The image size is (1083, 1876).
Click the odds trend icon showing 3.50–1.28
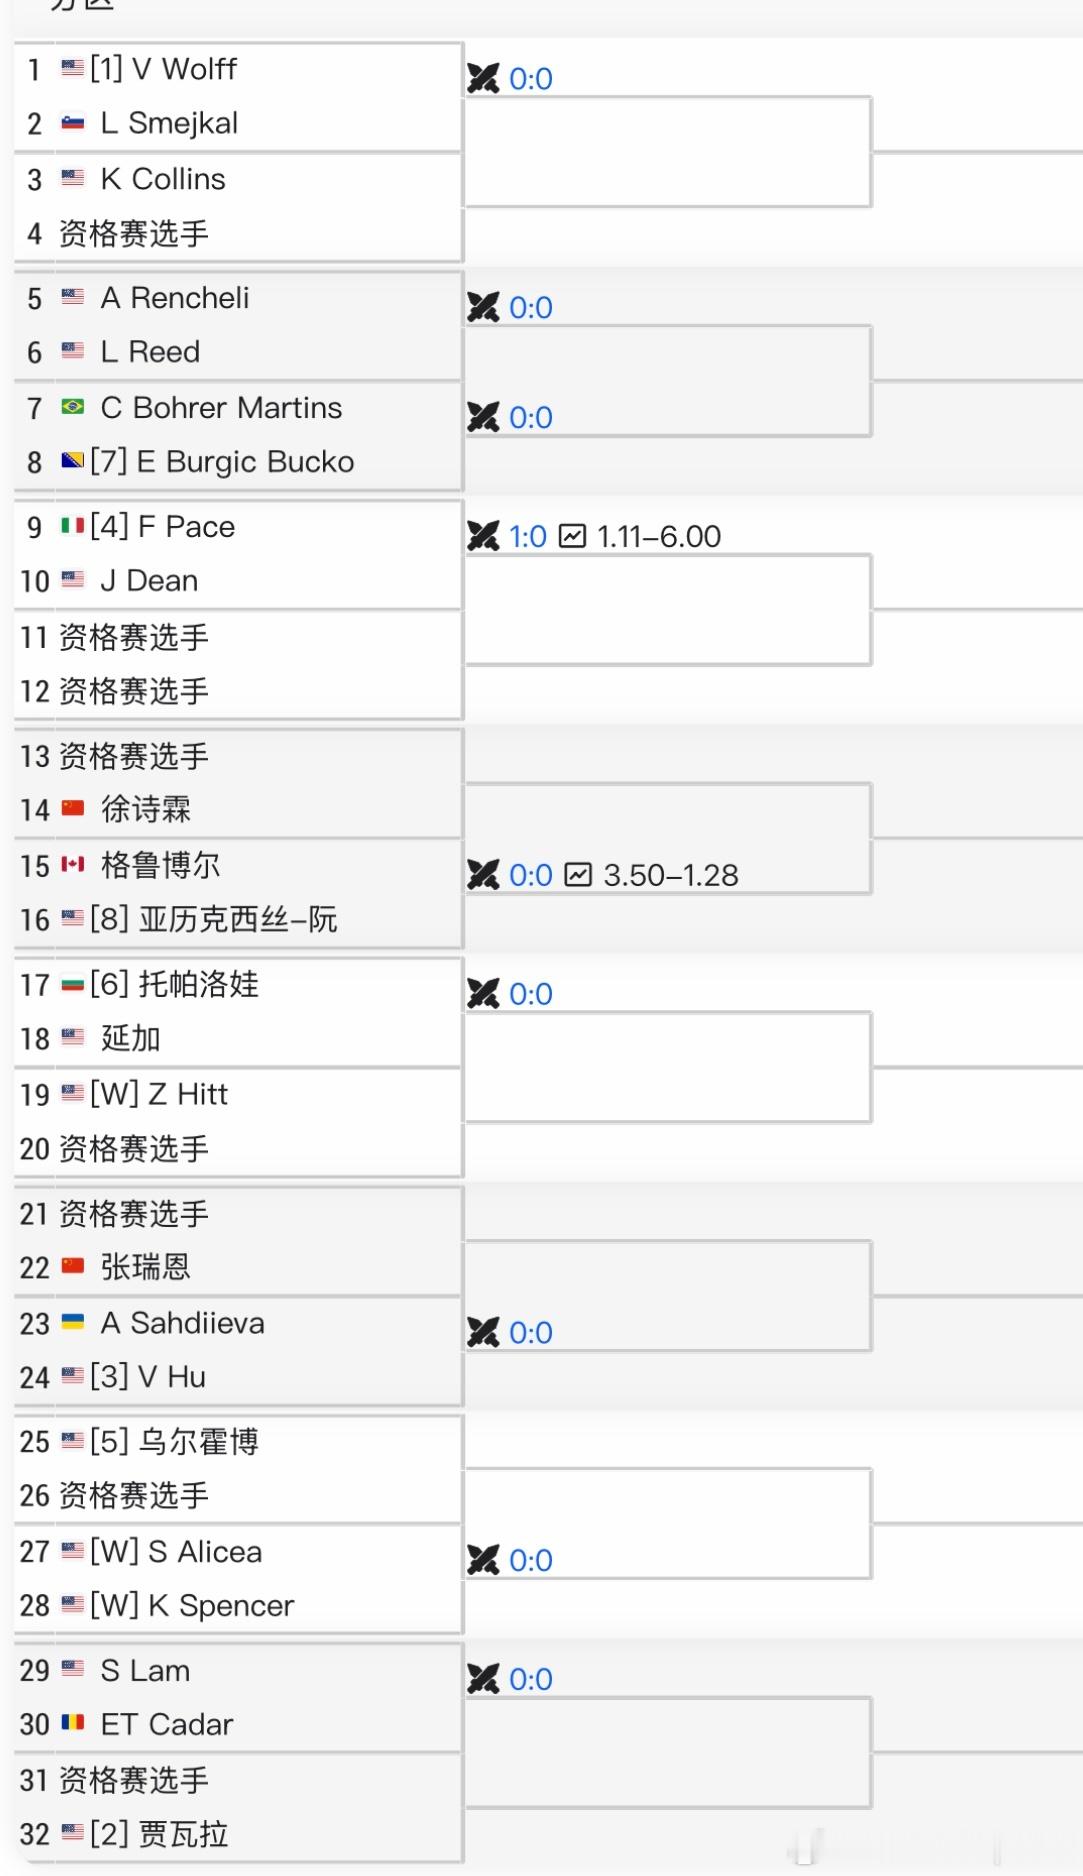578,875
